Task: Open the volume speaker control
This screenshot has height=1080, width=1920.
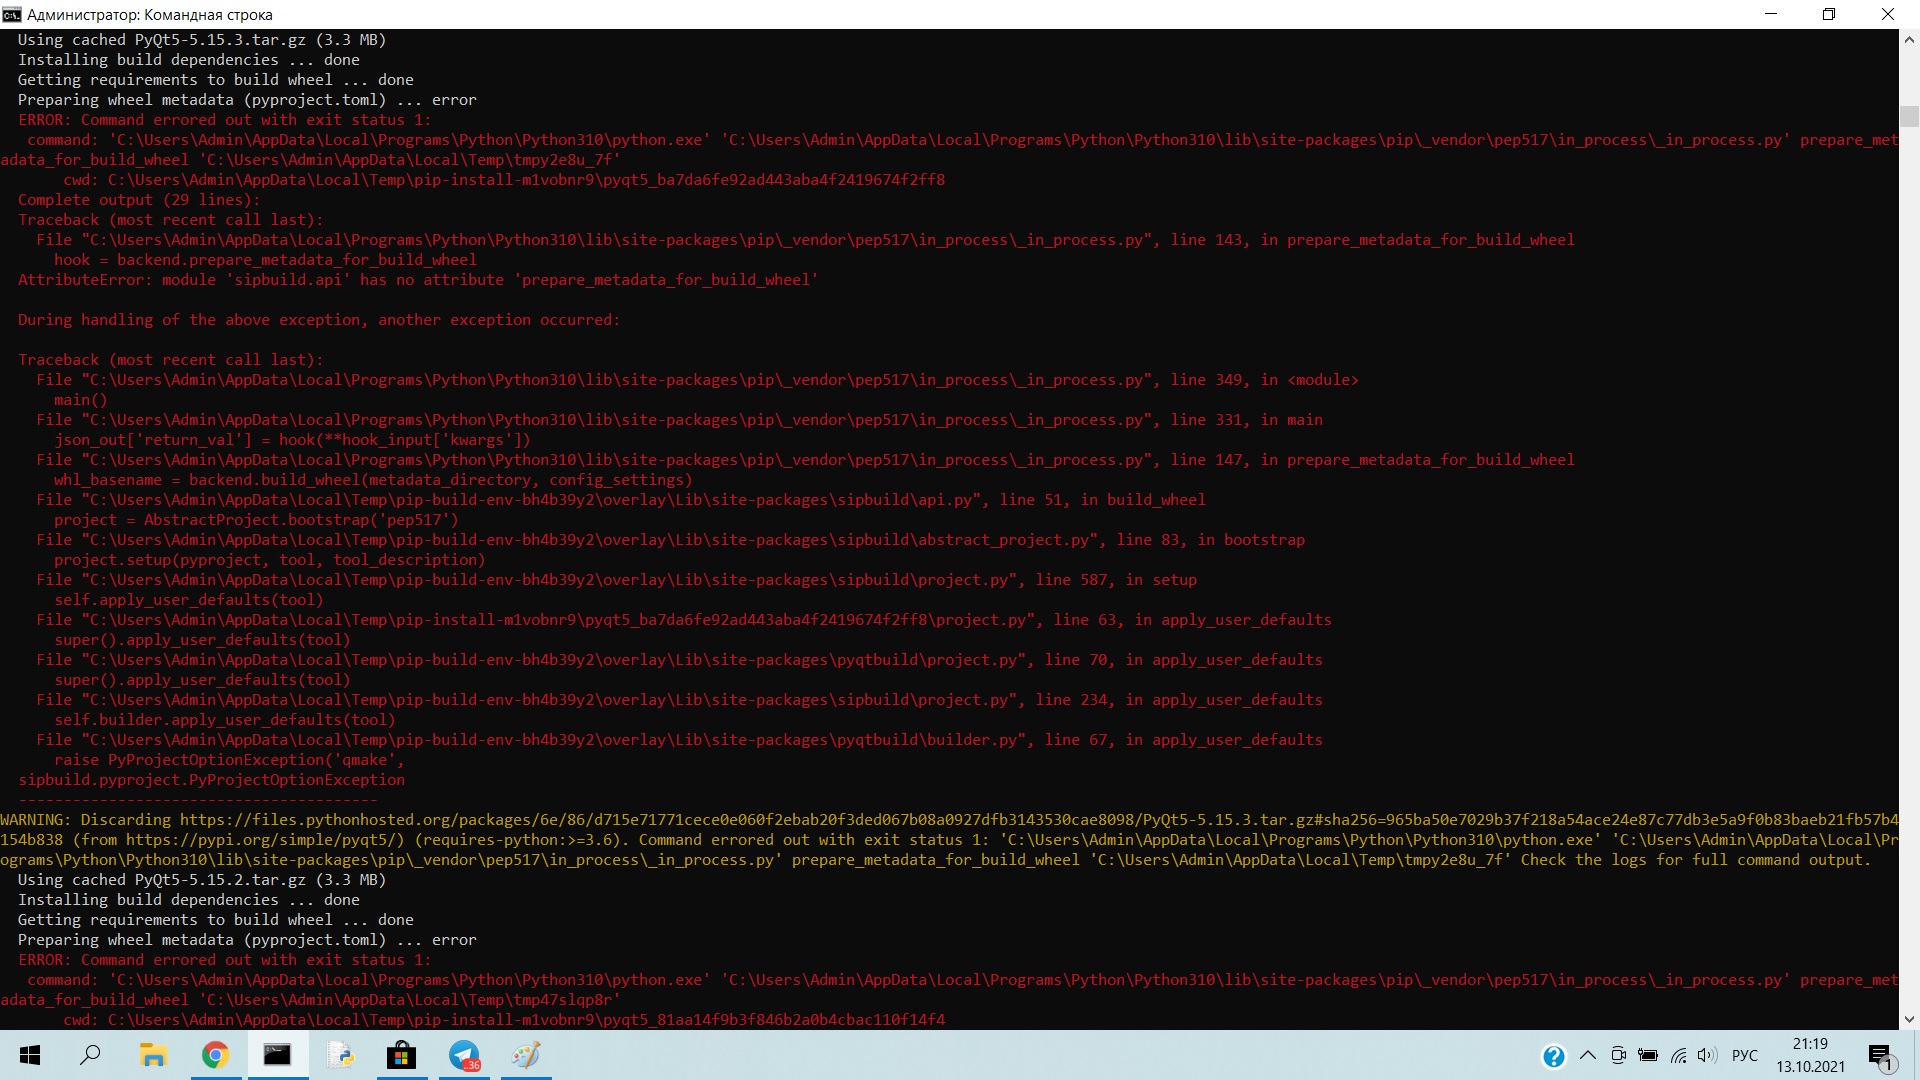Action: (1707, 1055)
